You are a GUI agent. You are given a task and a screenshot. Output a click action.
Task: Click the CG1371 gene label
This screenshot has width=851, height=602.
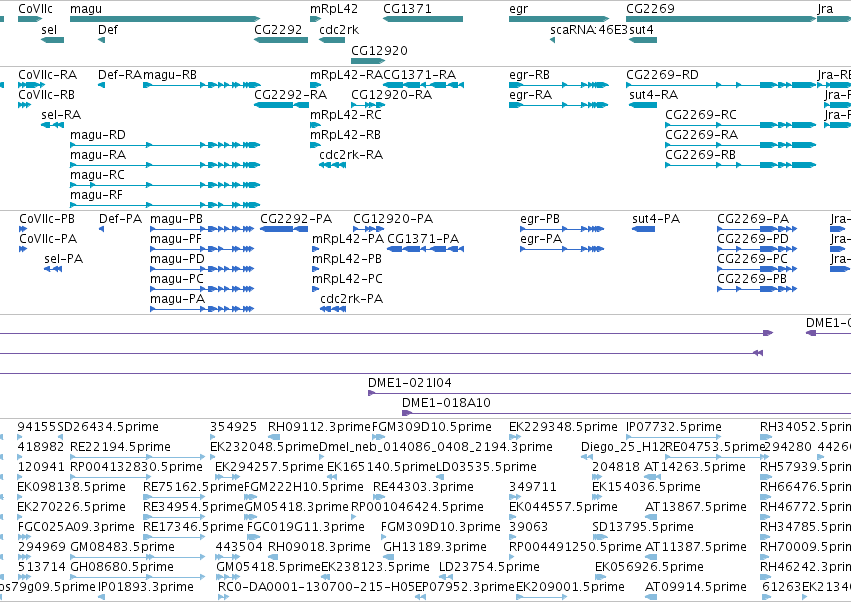[407, 9]
